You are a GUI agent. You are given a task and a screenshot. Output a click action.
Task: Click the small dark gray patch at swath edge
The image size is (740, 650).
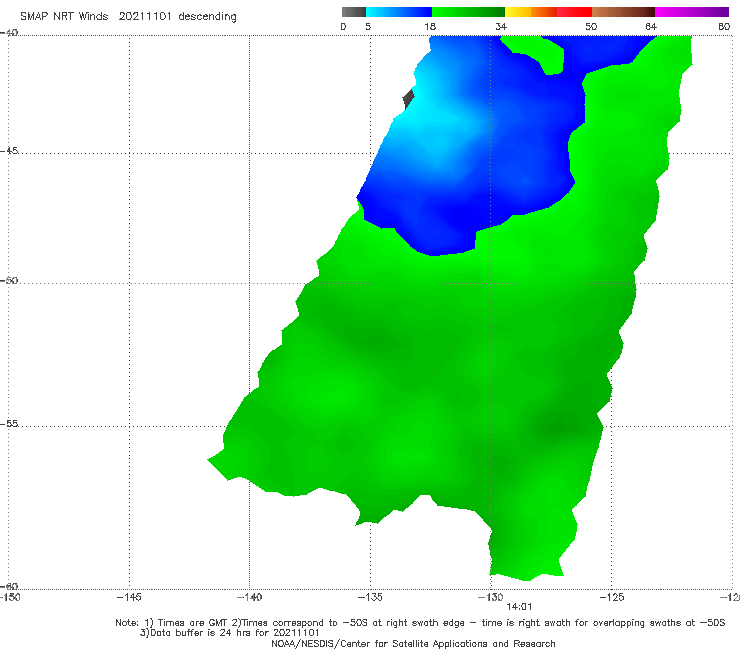pyautogui.click(x=408, y=99)
